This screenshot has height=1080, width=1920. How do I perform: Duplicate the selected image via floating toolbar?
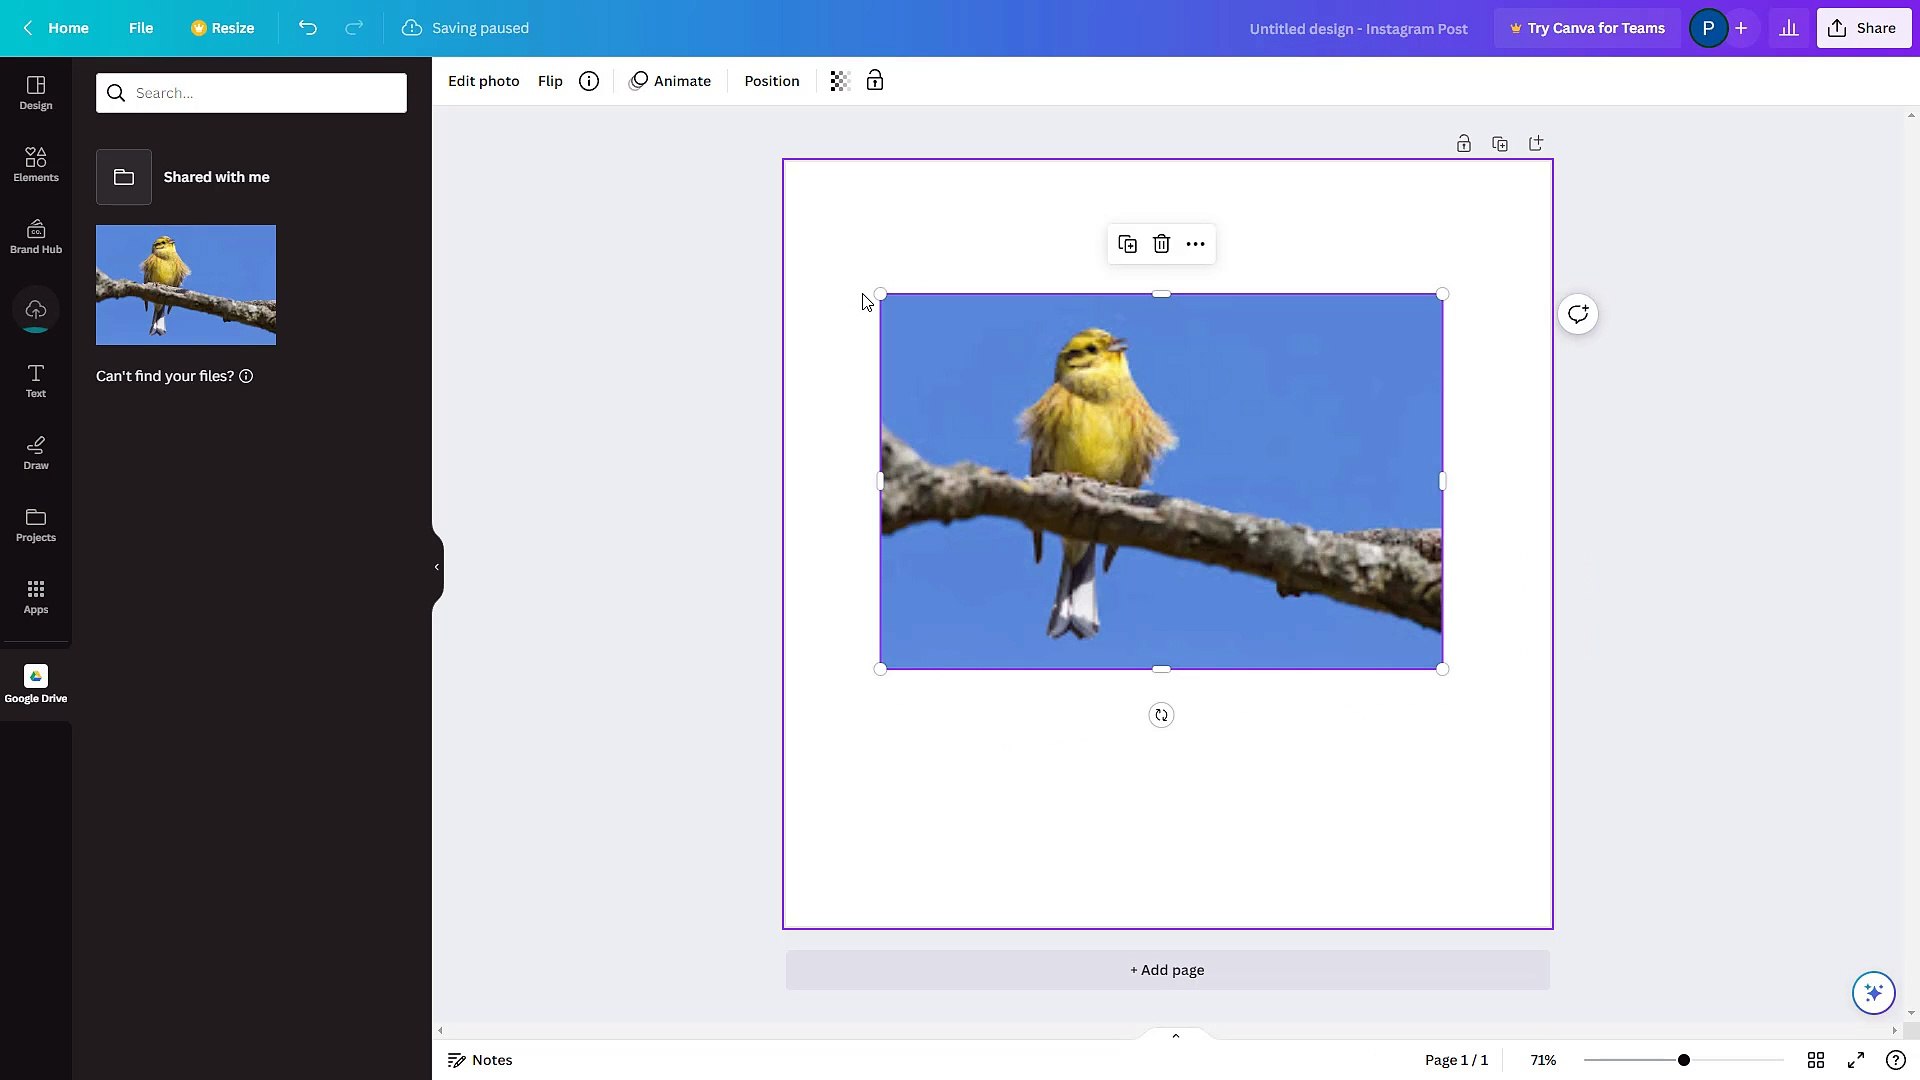[x=1127, y=244]
